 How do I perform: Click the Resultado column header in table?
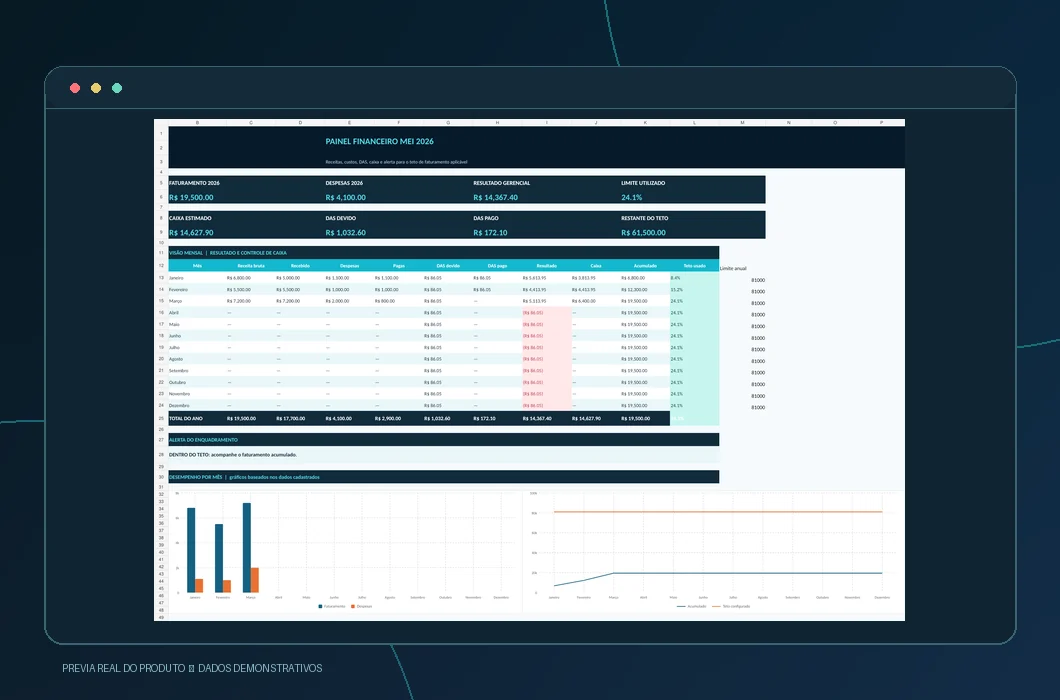point(546,266)
